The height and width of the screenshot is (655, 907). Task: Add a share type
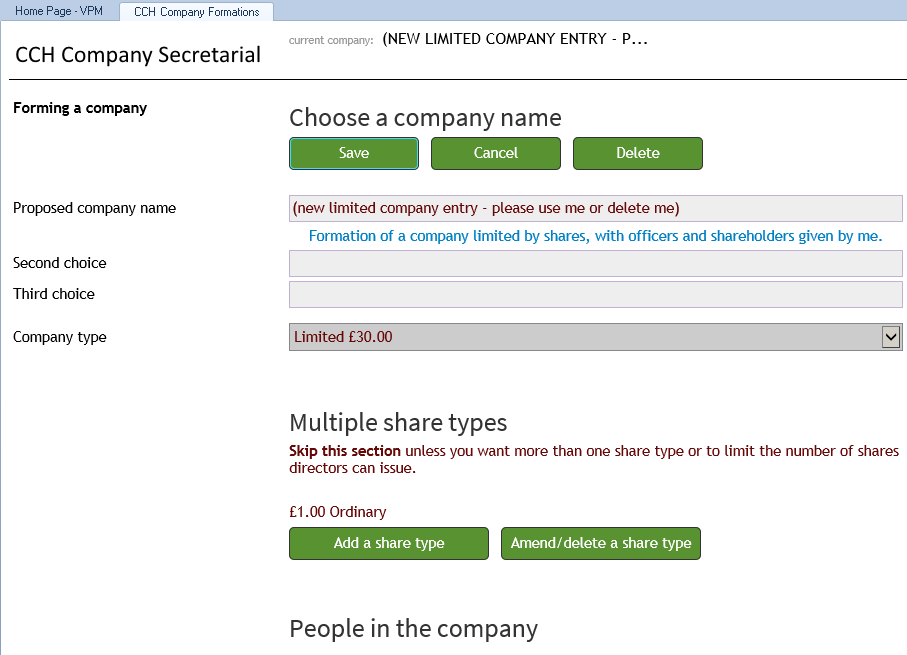tap(389, 543)
